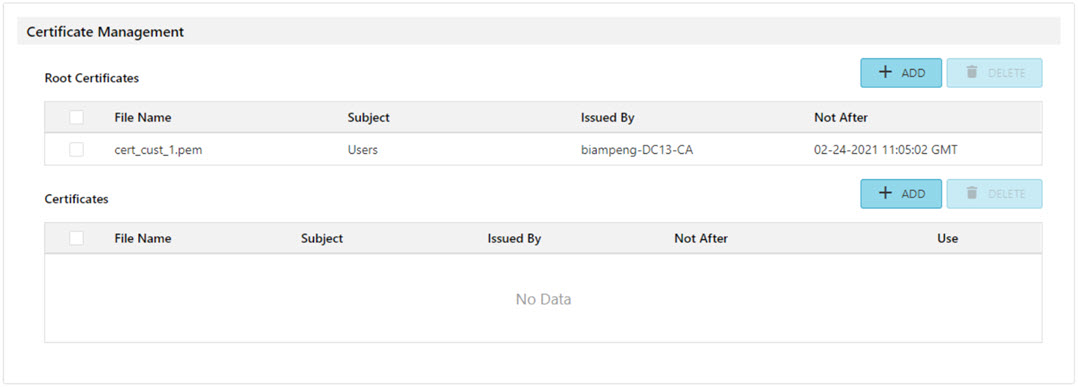Click the trash icon on Certificates DELETE
The width and height of the screenshot is (1078, 387).
(971, 193)
